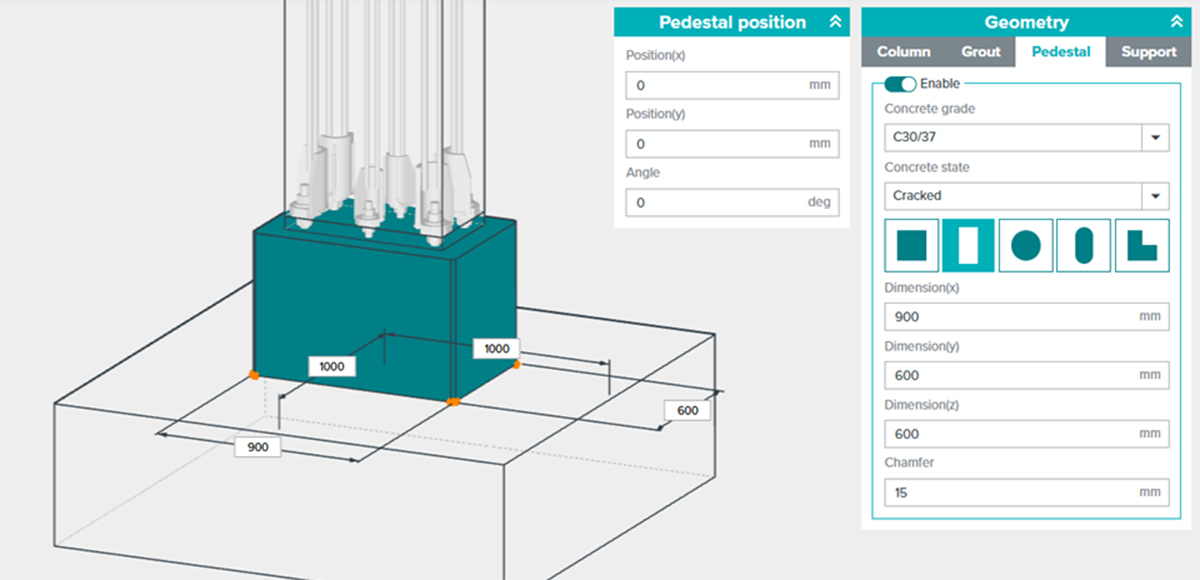Click the 900 dimension label in 3D view
The height and width of the screenshot is (580, 1200).
coord(258,447)
